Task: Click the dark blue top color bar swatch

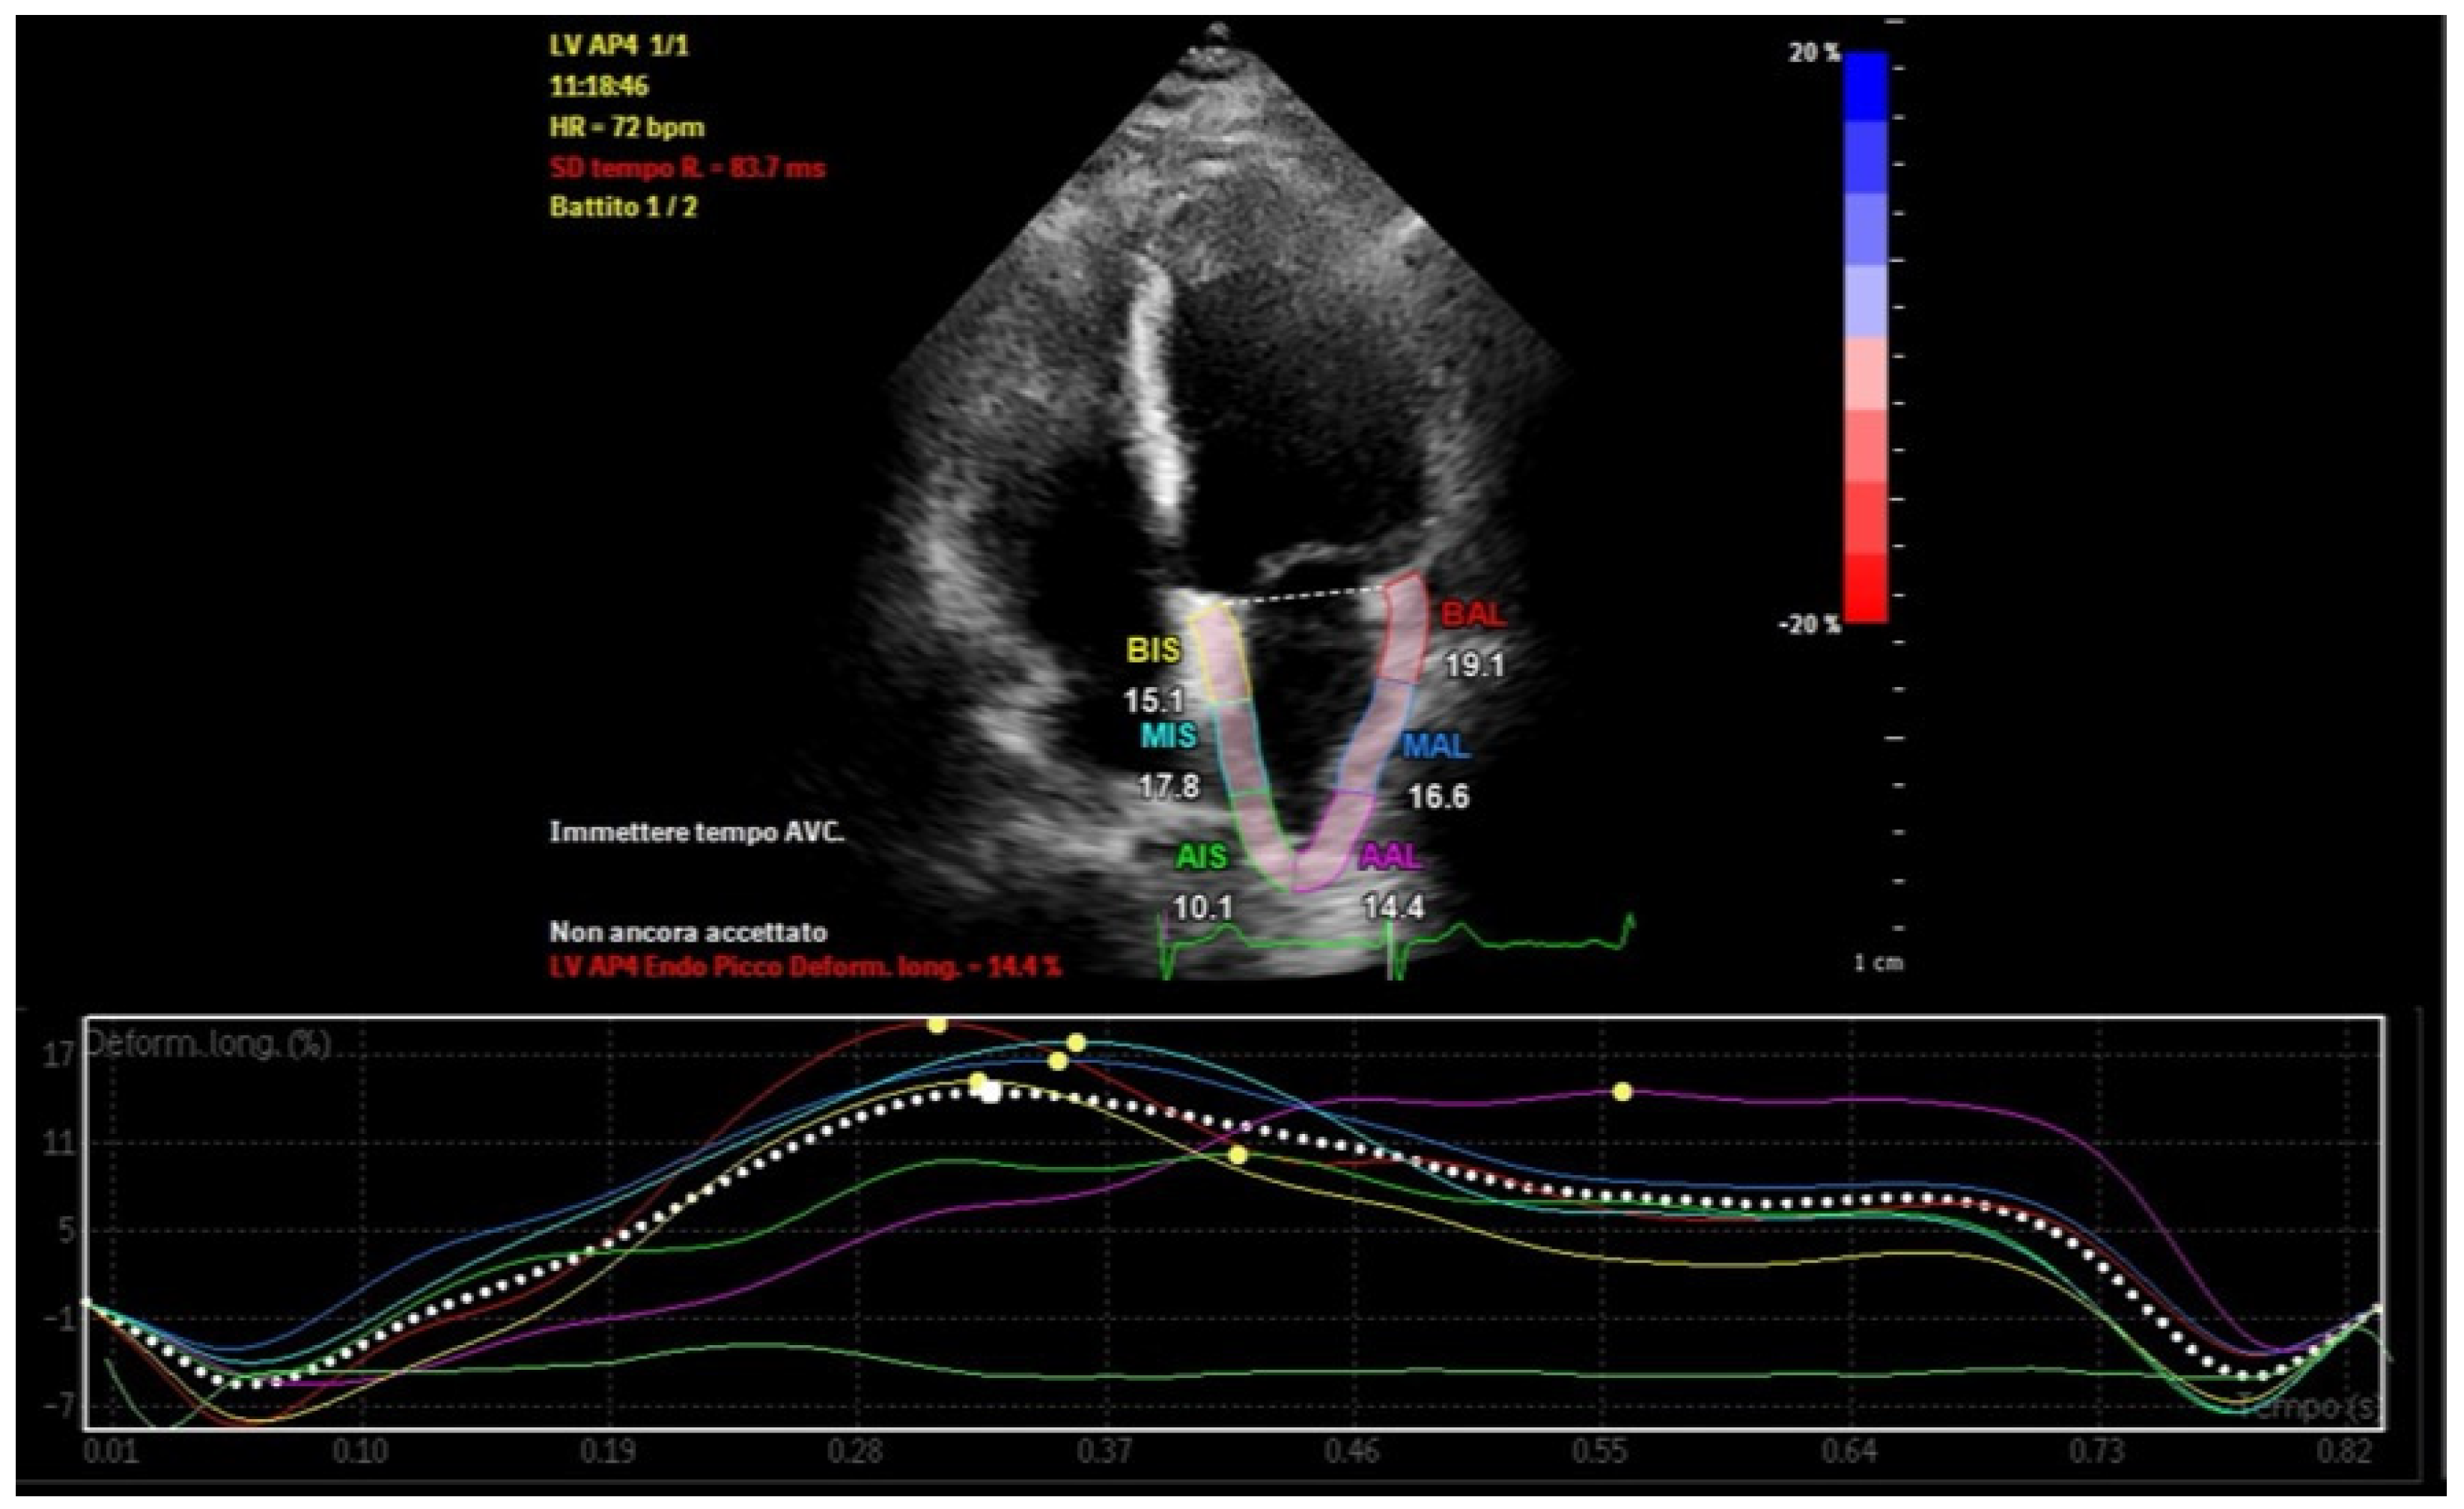Action: [x=1865, y=86]
